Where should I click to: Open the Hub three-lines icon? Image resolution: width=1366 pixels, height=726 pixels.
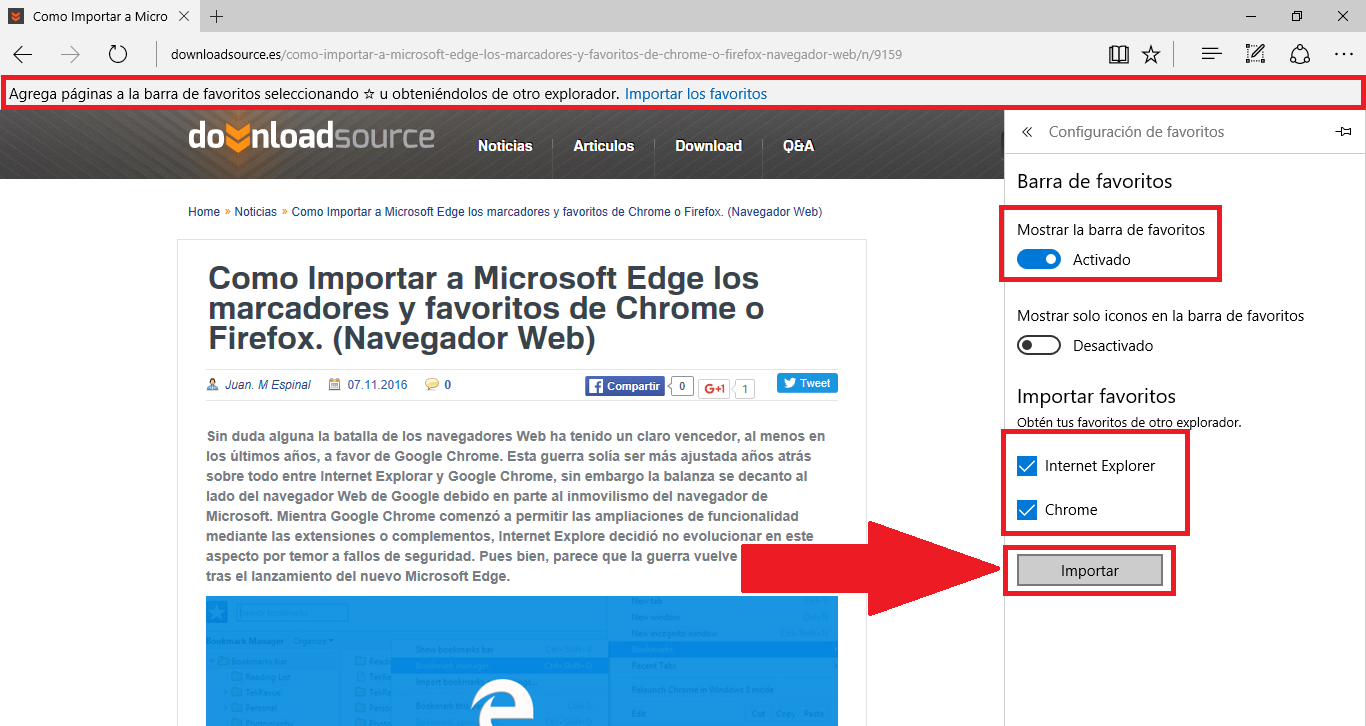[1212, 54]
